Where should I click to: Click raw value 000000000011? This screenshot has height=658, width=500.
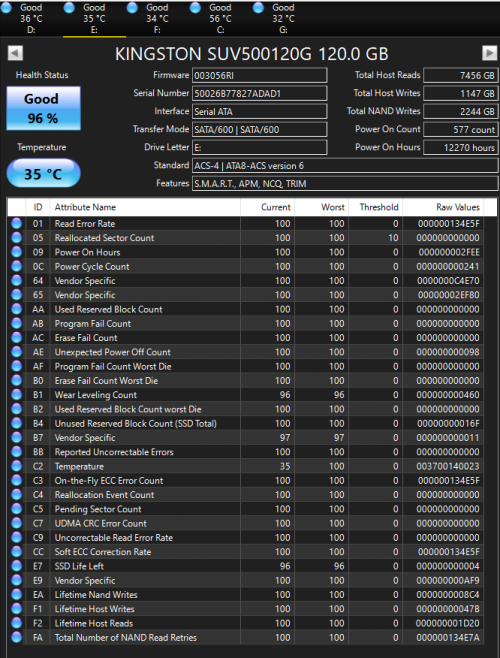coord(448,438)
